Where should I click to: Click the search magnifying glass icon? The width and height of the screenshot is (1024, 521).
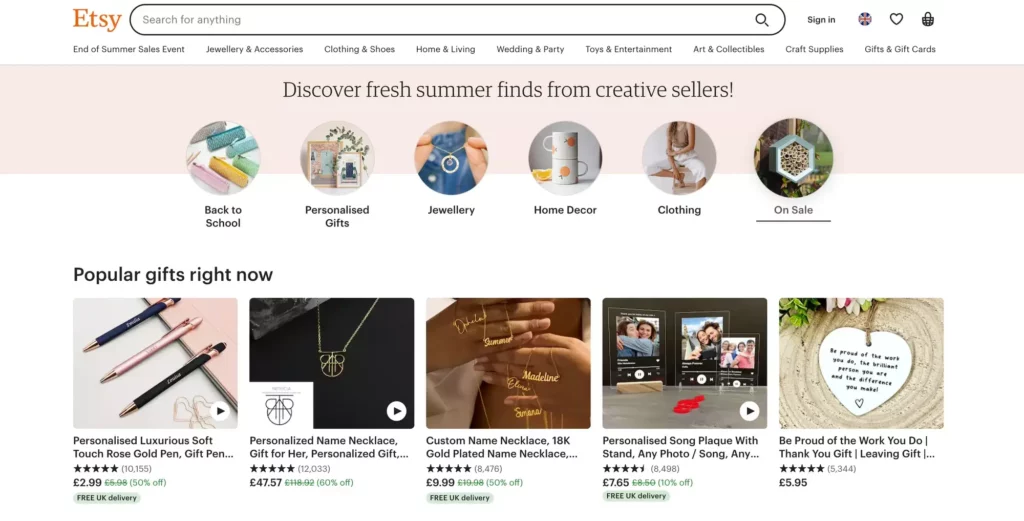tap(762, 20)
